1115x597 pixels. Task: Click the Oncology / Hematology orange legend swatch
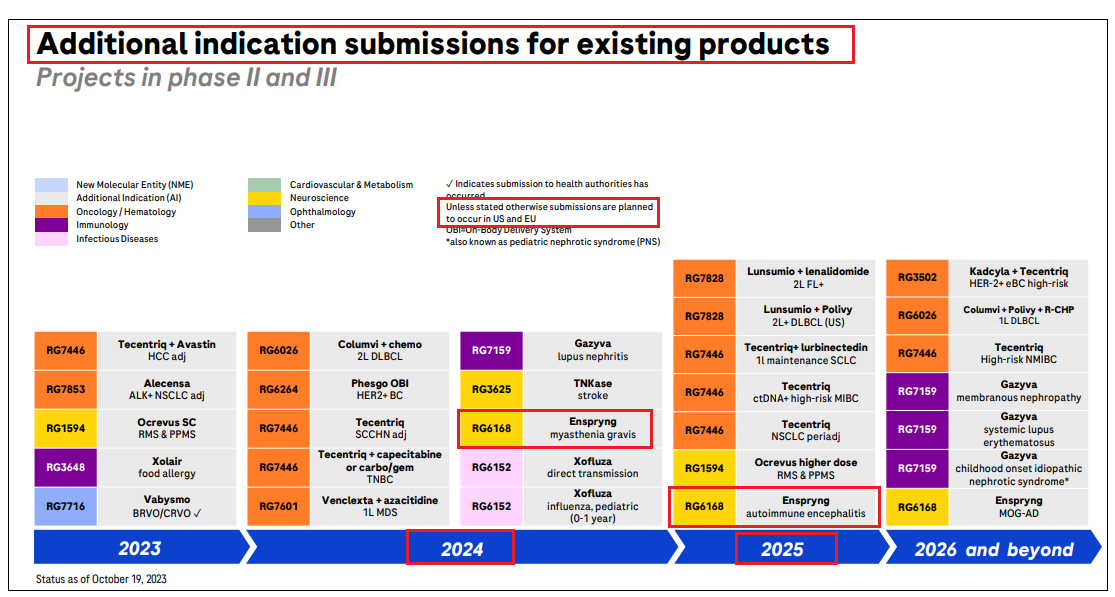[x=52, y=212]
